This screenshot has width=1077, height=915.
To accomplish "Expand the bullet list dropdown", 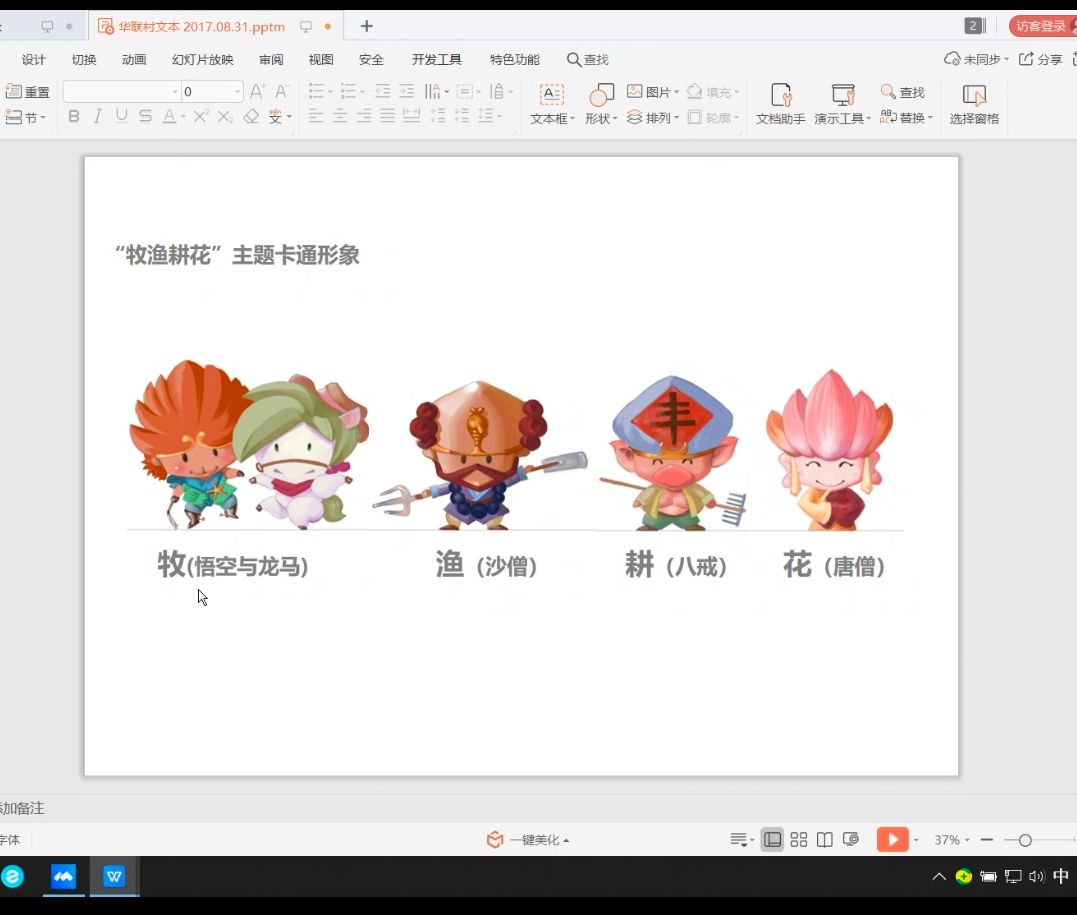I will 330,92.
